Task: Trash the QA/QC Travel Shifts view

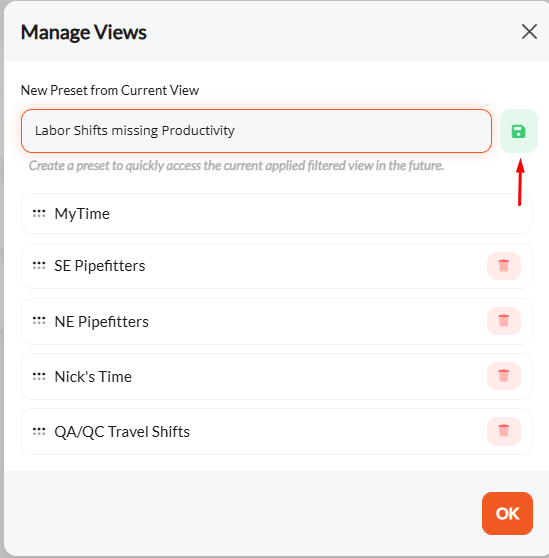Action: point(504,431)
